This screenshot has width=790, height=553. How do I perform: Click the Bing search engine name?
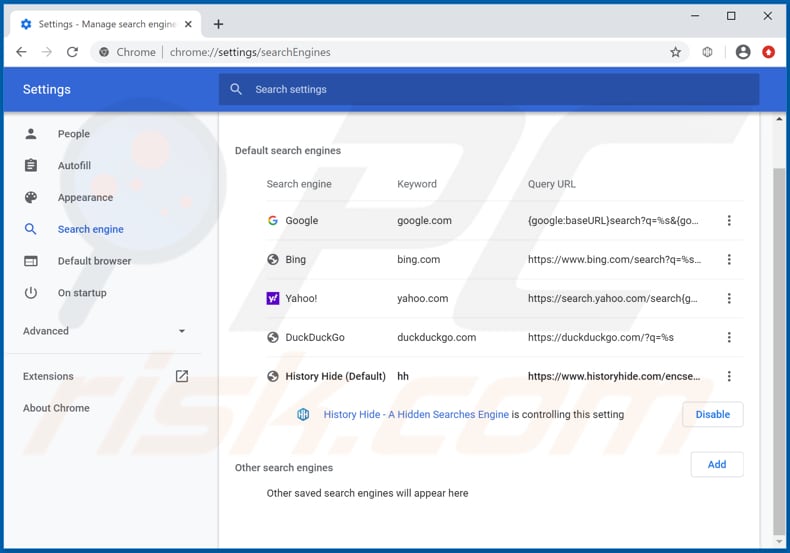click(295, 259)
